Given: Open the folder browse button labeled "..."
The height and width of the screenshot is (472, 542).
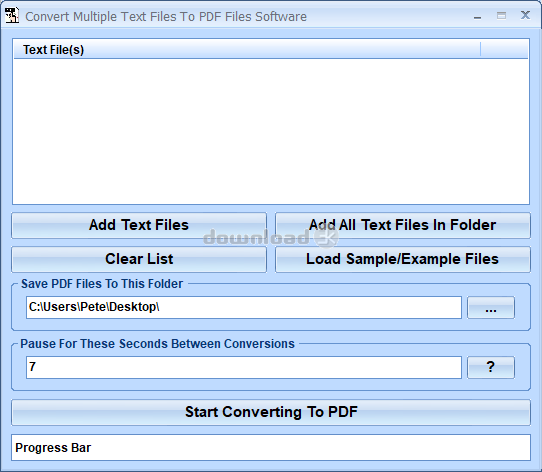Looking at the screenshot, I should 491,307.
